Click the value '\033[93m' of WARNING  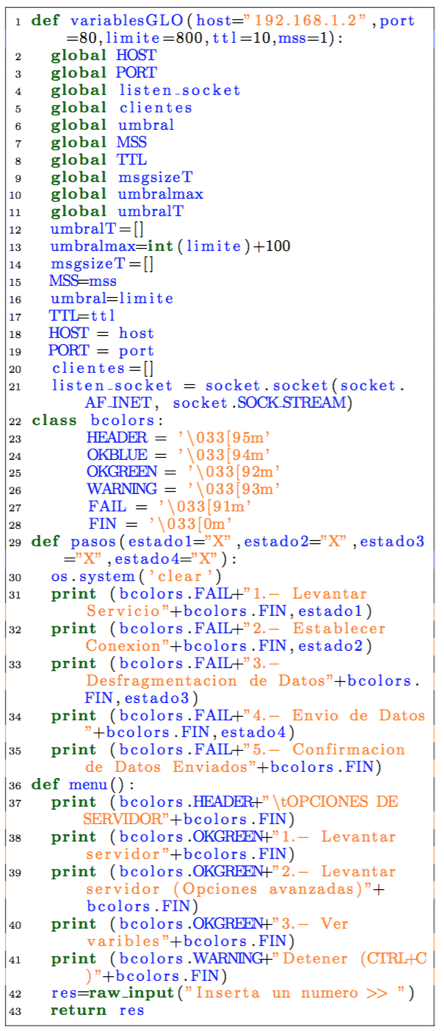(235, 489)
